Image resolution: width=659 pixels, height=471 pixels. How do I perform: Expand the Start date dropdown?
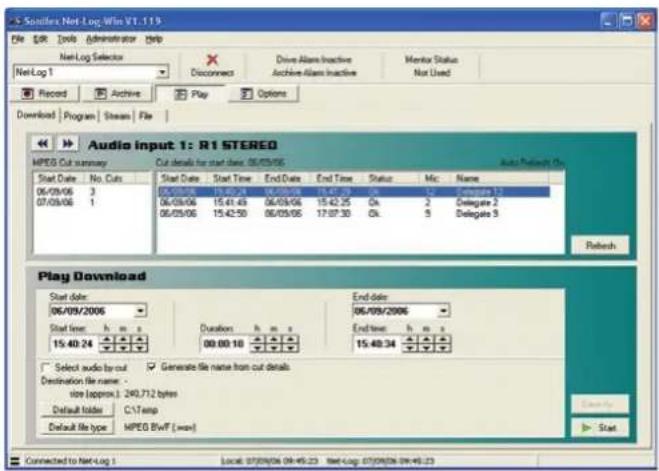tap(140, 311)
